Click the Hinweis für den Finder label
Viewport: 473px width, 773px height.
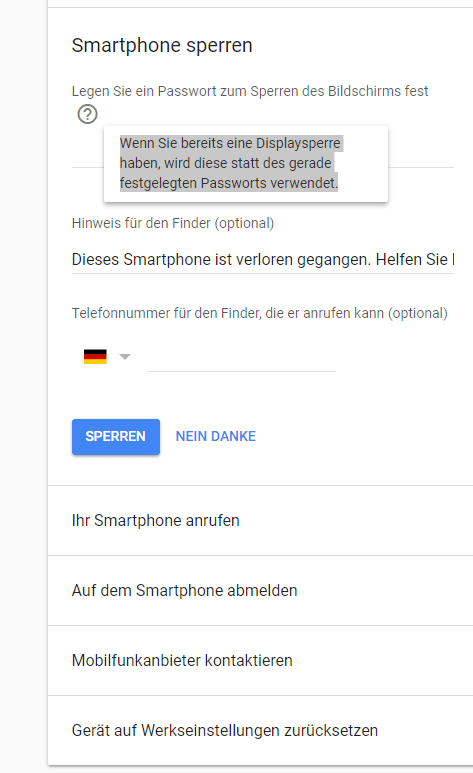pos(173,223)
